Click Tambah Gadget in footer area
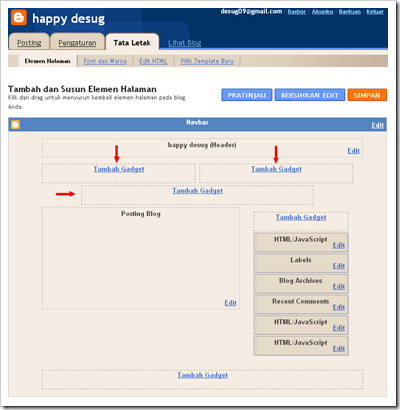The image size is (400, 410). [202, 375]
